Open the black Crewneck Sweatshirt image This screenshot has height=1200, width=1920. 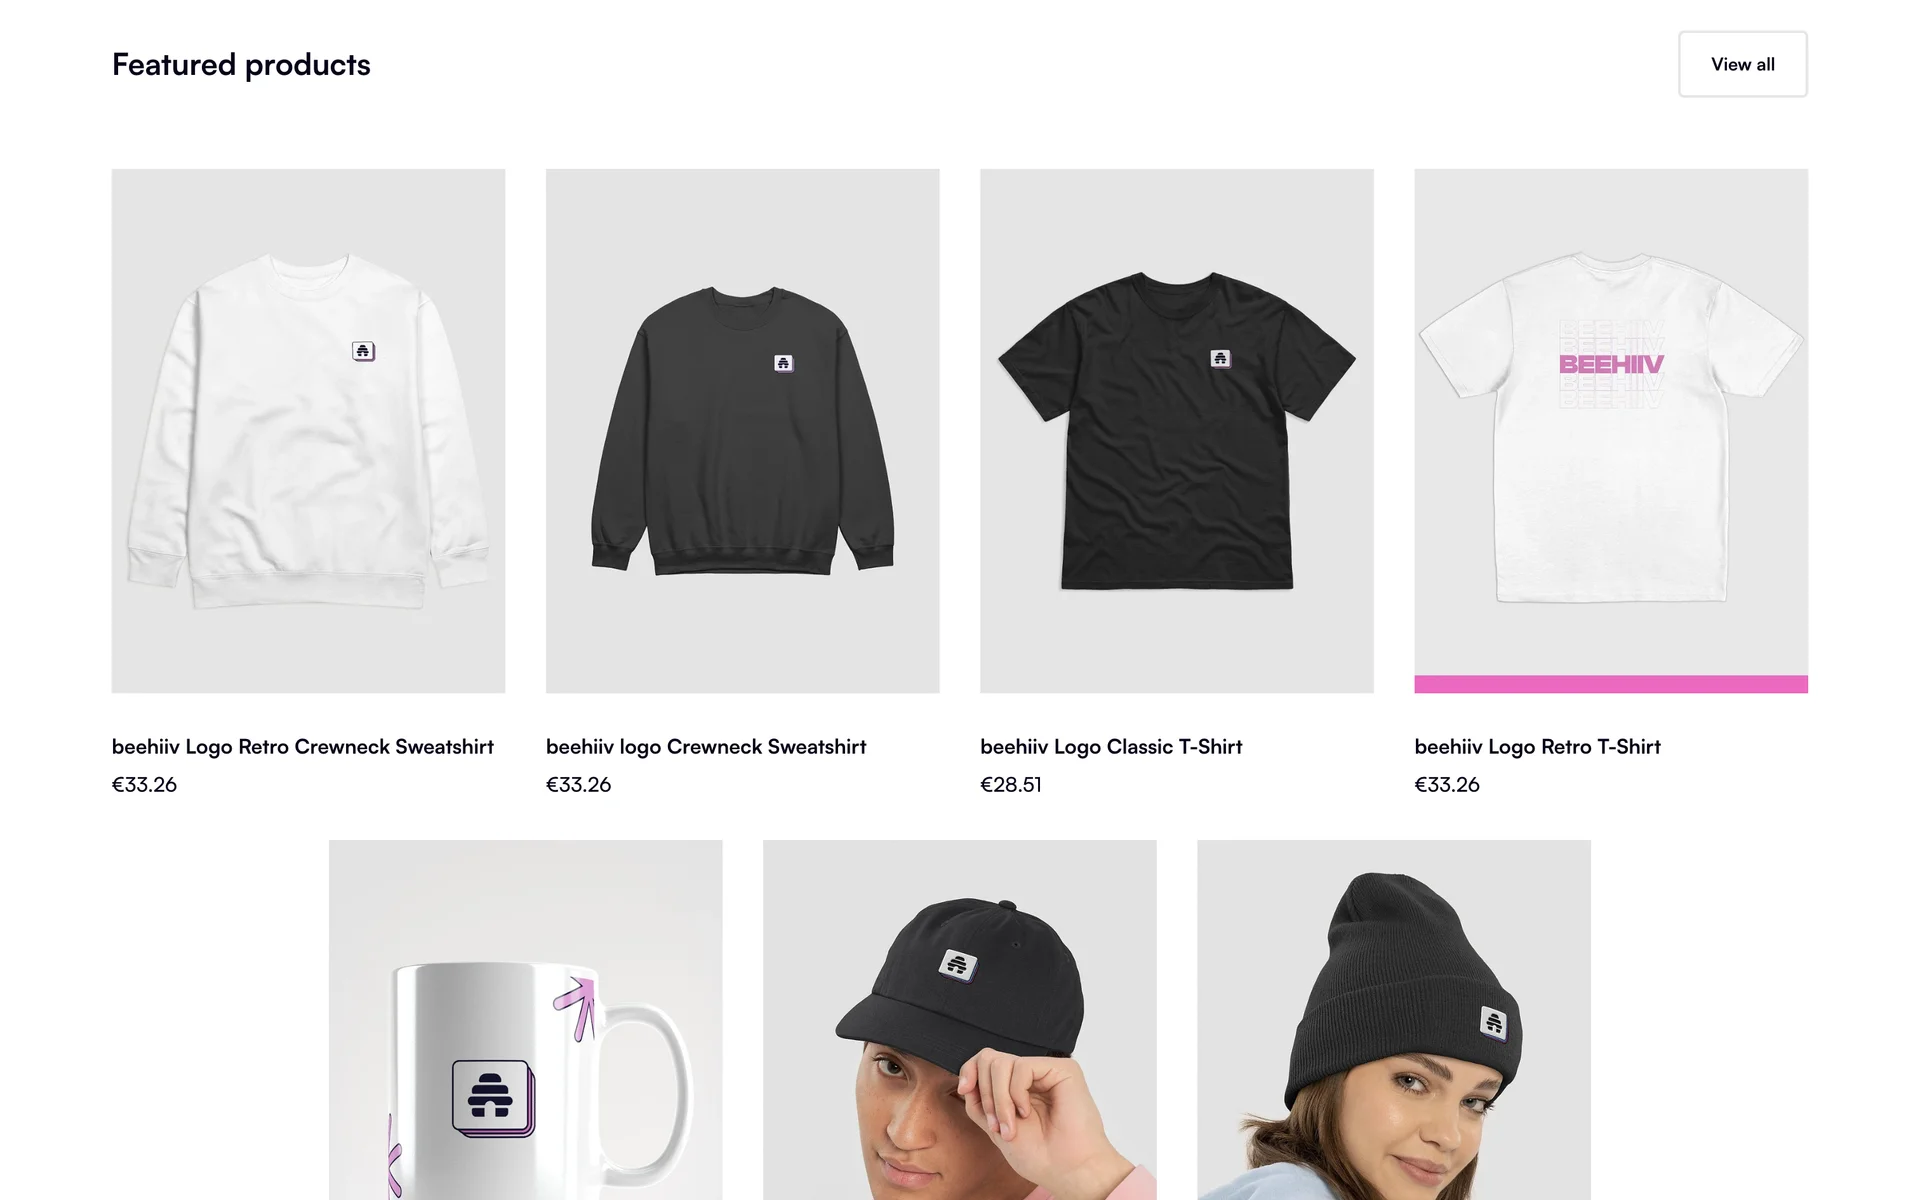pyautogui.click(x=742, y=431)
